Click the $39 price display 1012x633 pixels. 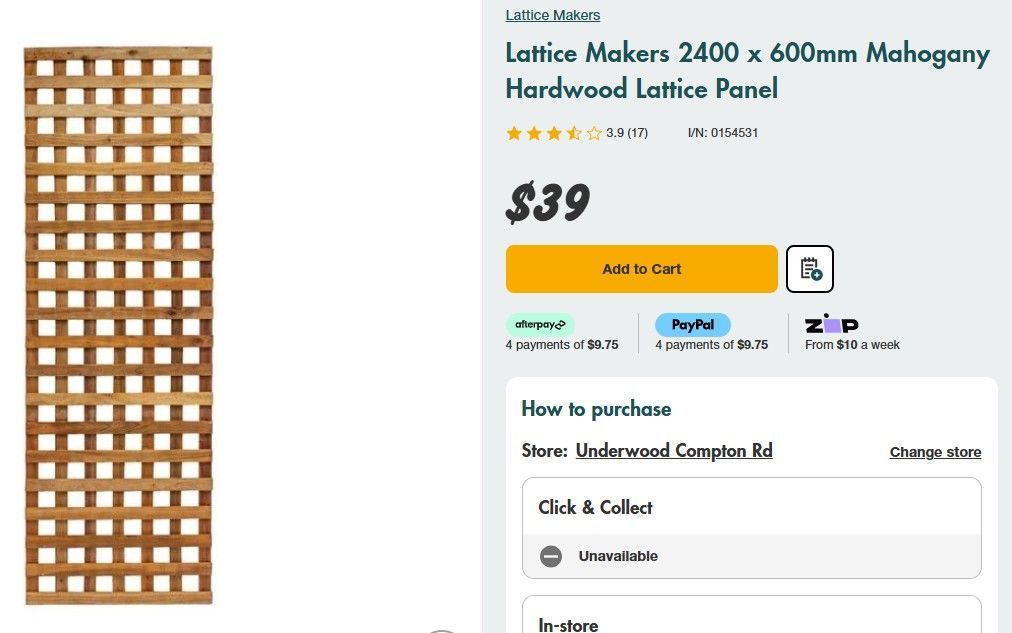[547, 202]
